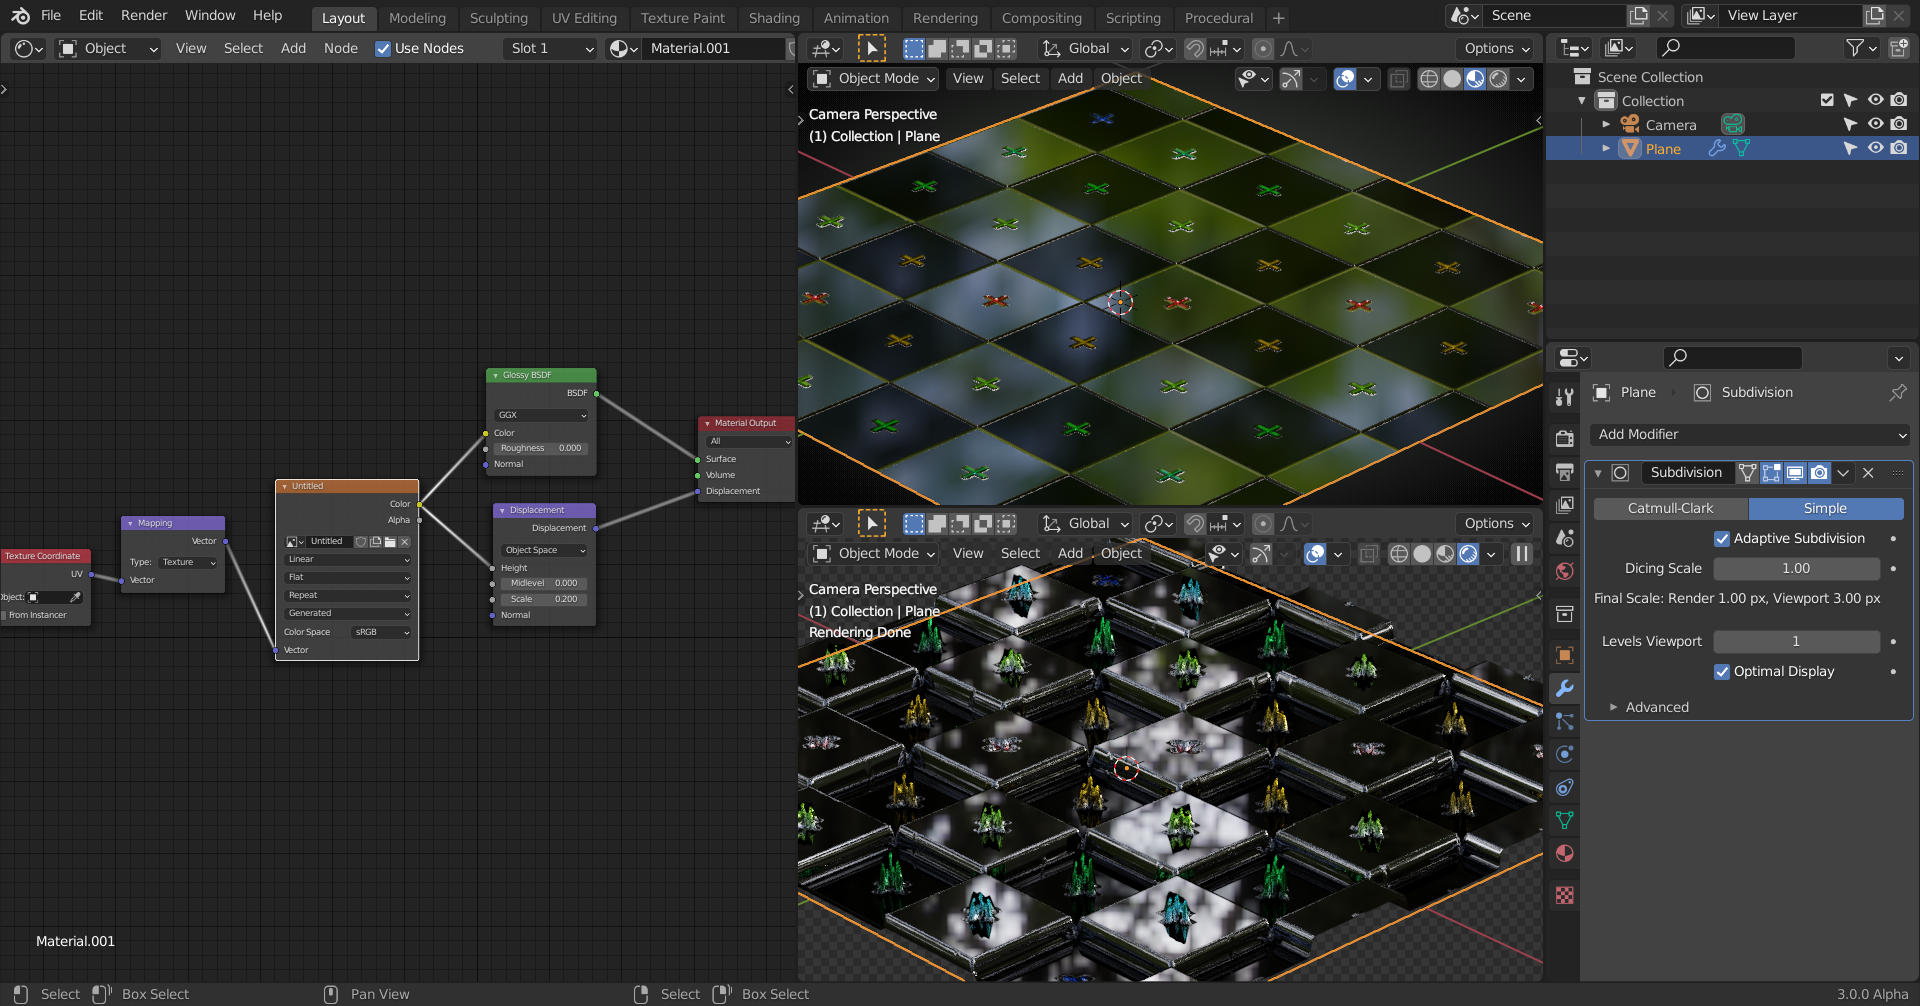Image resolution: width=1920 pixels, height=1006 pixels.
Task: Remove the Subdivision modifier with X
Action: click(x=1868, y=473)
